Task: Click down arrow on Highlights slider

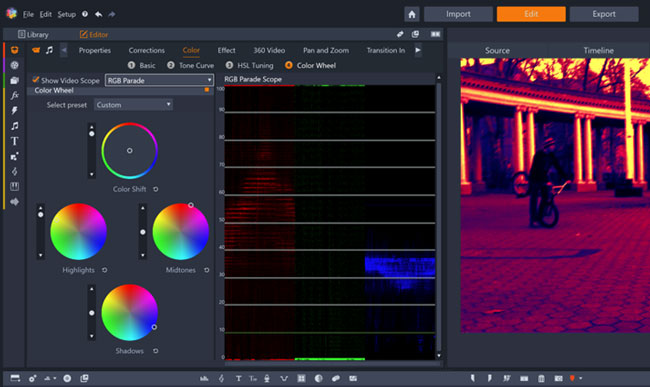Action: pos(41,255)
